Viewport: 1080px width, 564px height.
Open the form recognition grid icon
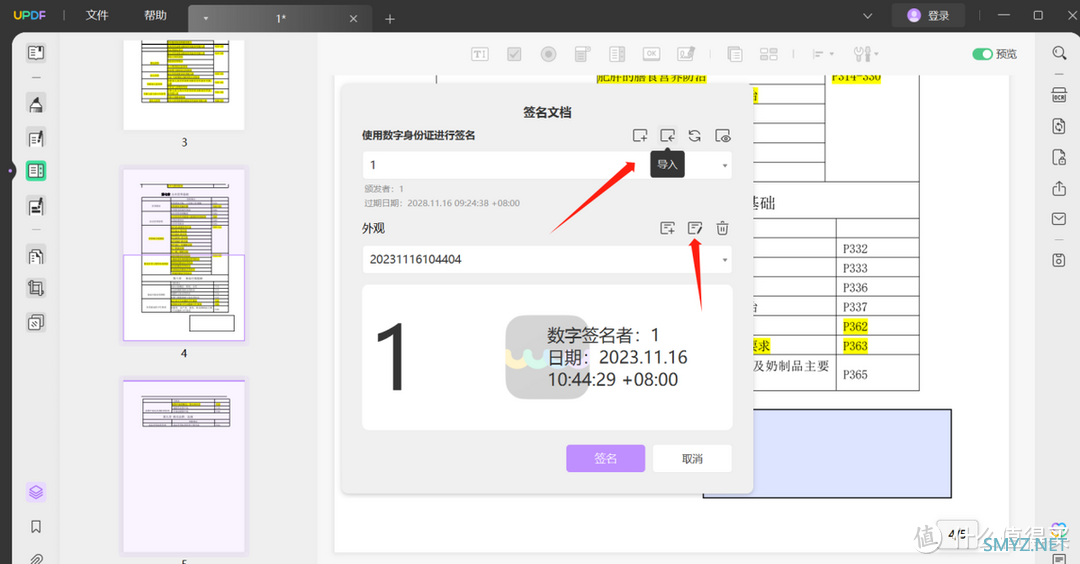[x=769, y=54]
